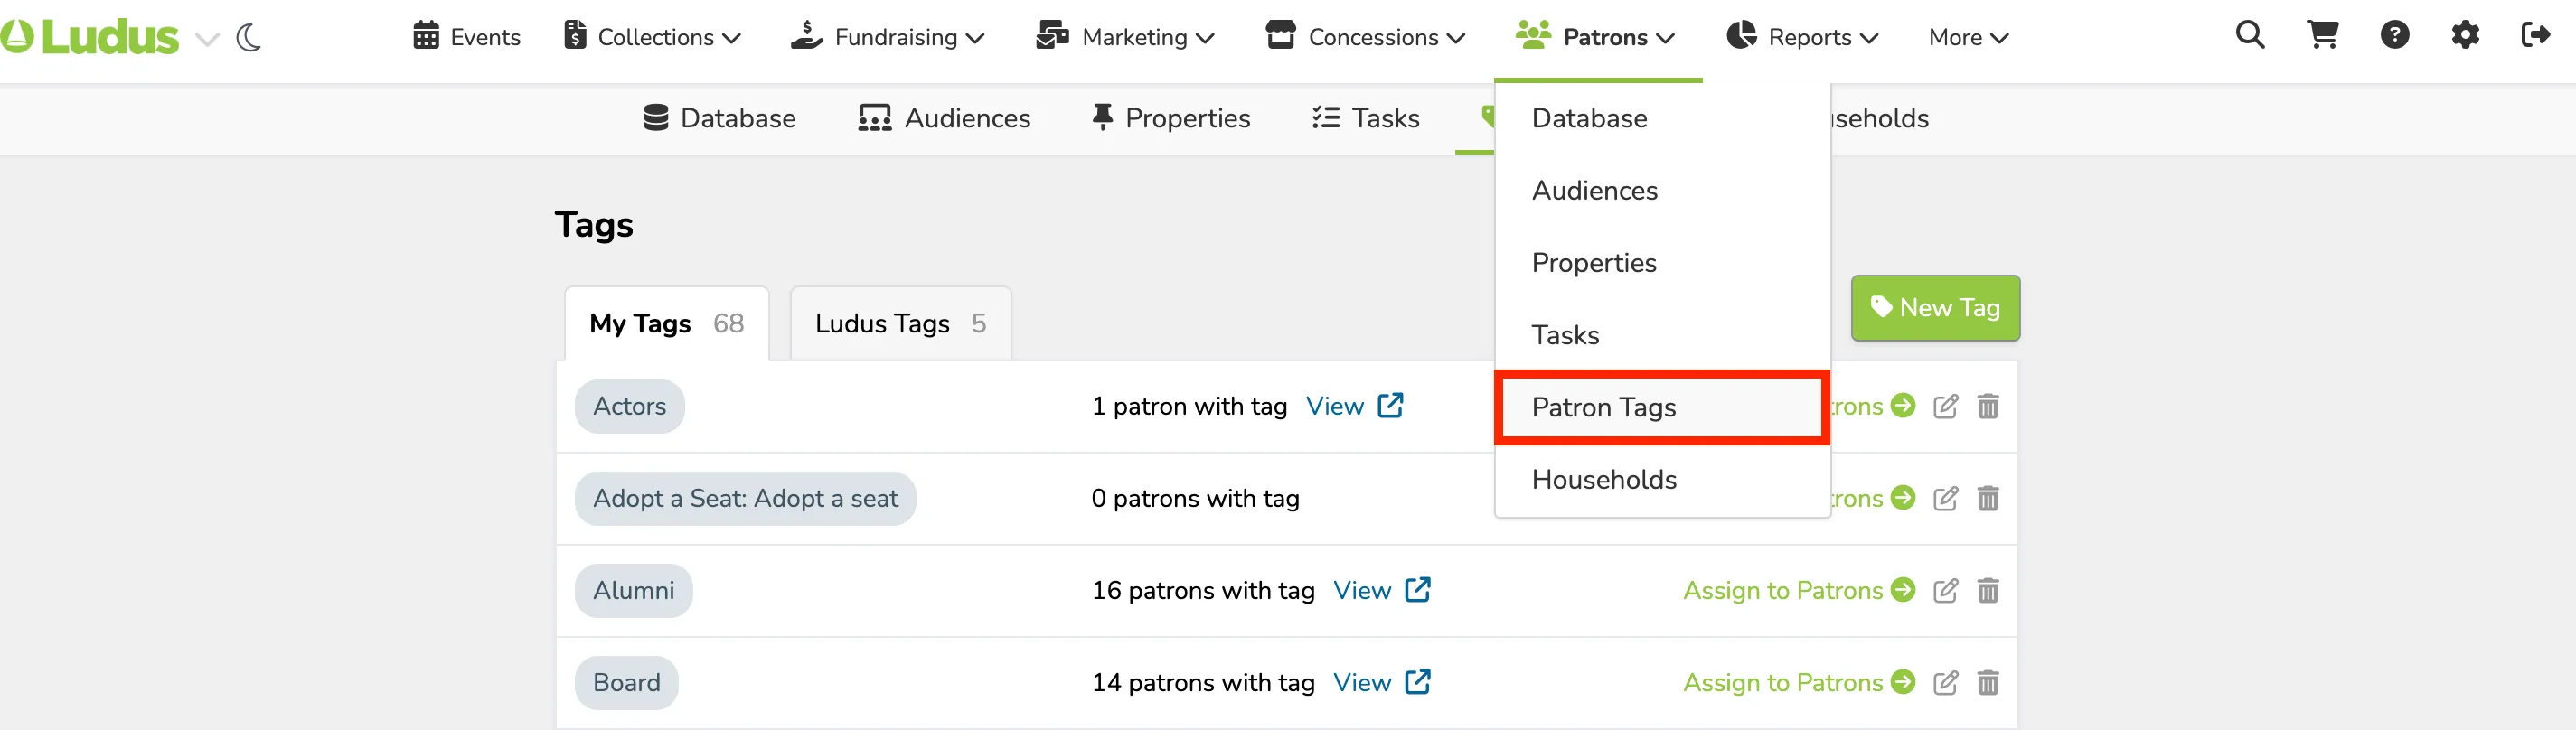Select Properties in the Patrons dropdown menu

1662,262
